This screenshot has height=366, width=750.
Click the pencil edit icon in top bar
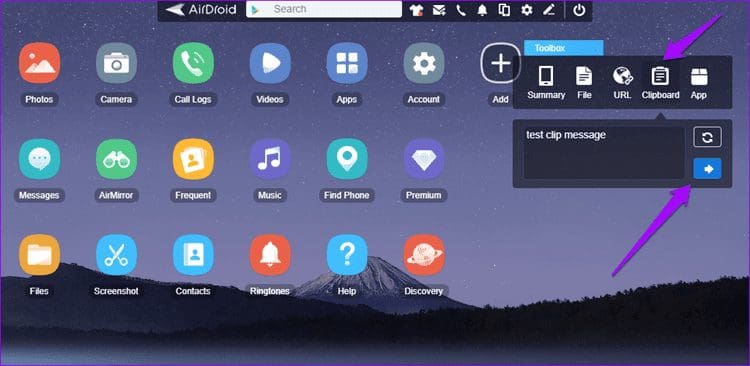(549, 10)
